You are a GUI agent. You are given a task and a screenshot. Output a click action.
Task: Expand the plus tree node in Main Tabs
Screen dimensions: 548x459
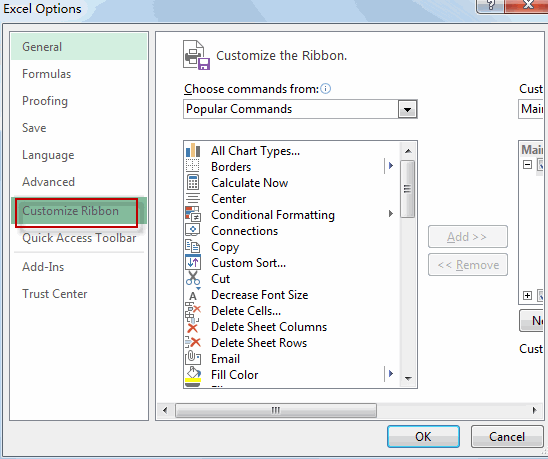tap(527, 296)
